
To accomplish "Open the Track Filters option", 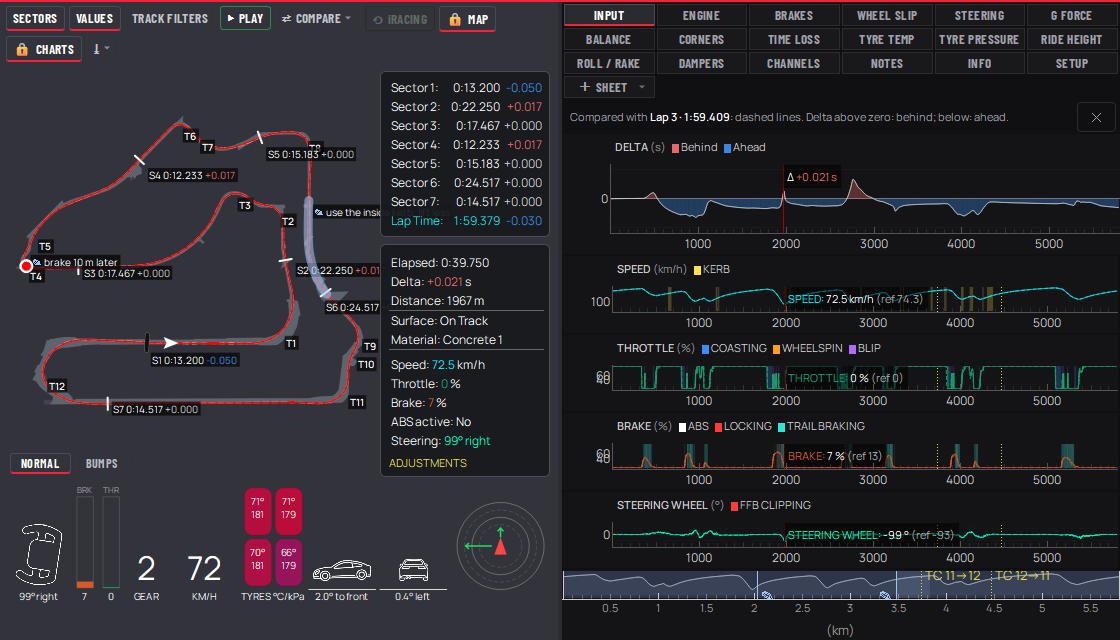I will [170, 19].
